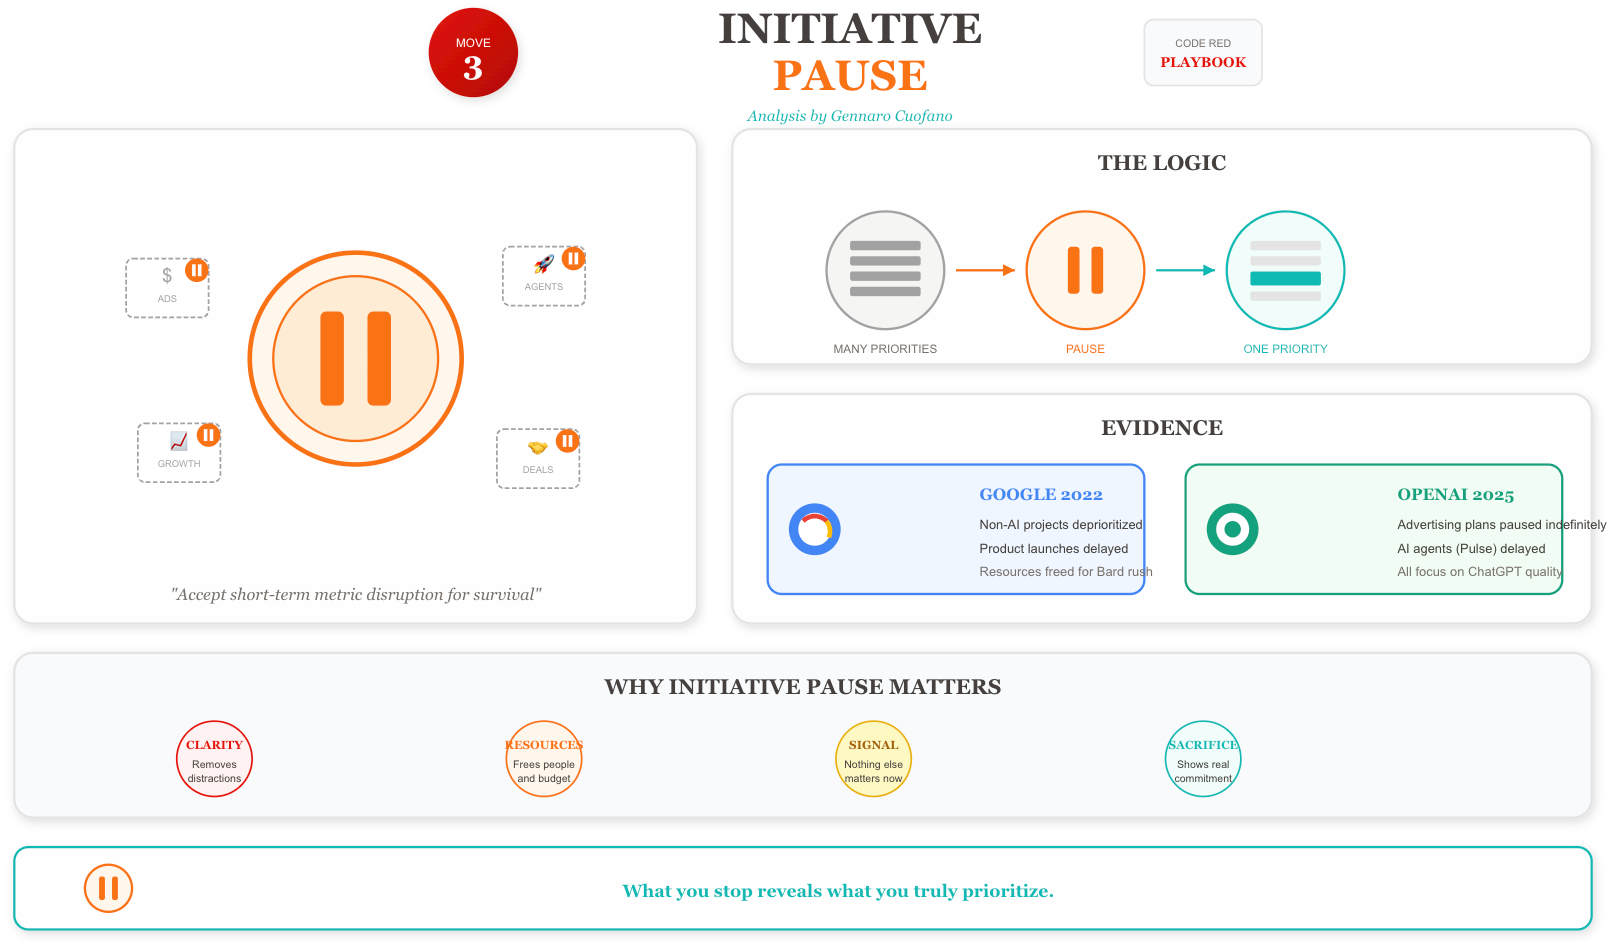Viewport: 1616px width, 942px height.
Task: Click the Many Priorities gray circle icon
Action: [885, 270]
